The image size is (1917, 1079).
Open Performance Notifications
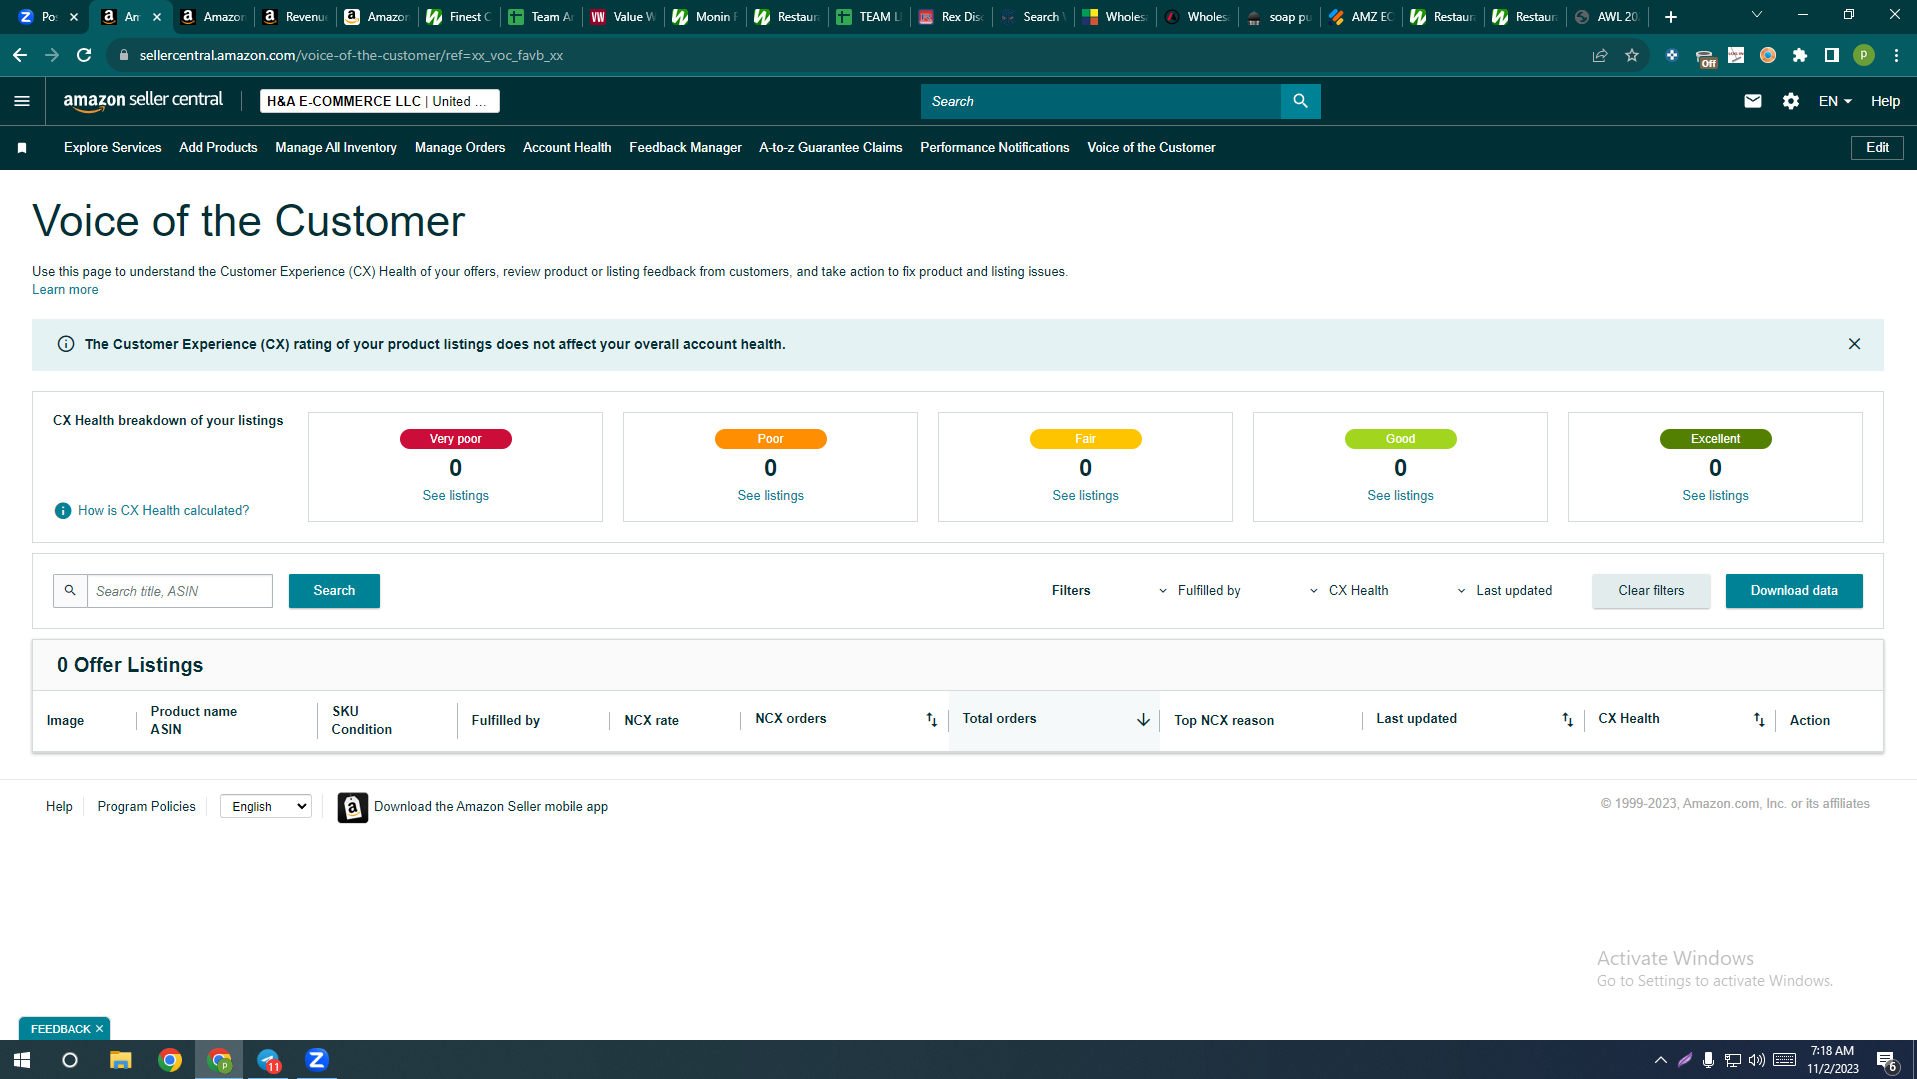click(x=995, y=148)
